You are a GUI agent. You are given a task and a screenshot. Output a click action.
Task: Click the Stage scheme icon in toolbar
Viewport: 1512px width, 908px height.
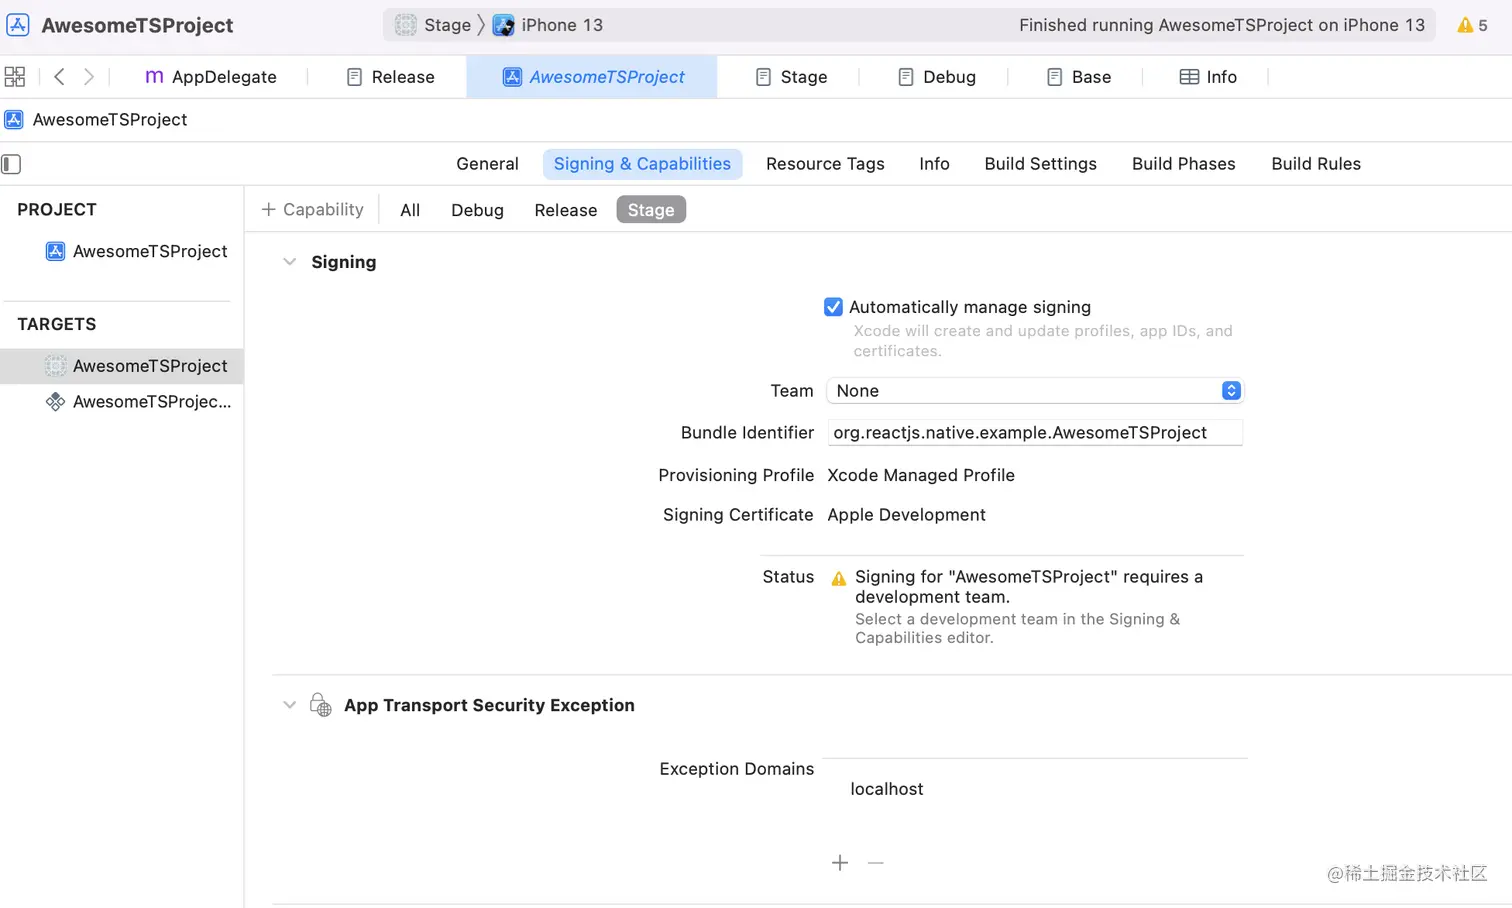coord(405,25)
